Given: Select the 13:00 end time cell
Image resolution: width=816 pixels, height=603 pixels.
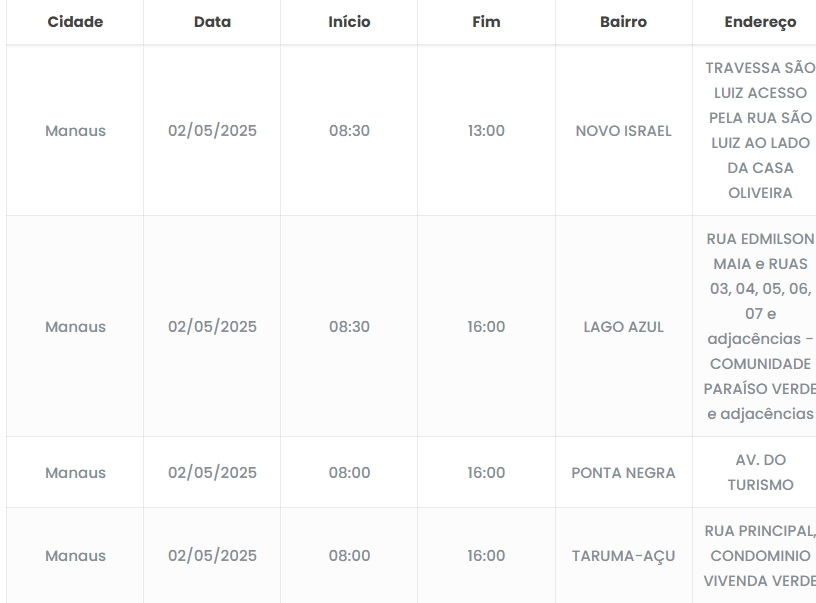Looking at the screenshot, I should tap(486, 131).
